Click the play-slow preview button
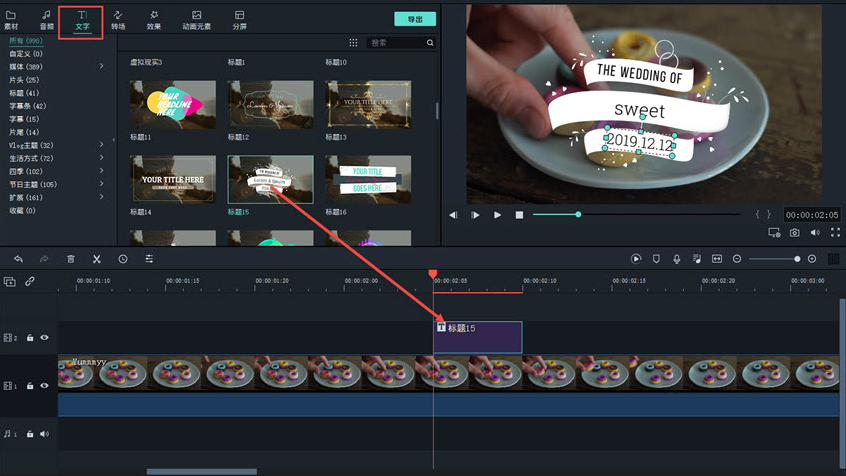The width and height of the screenshot is (846, 476). (475, 215)
